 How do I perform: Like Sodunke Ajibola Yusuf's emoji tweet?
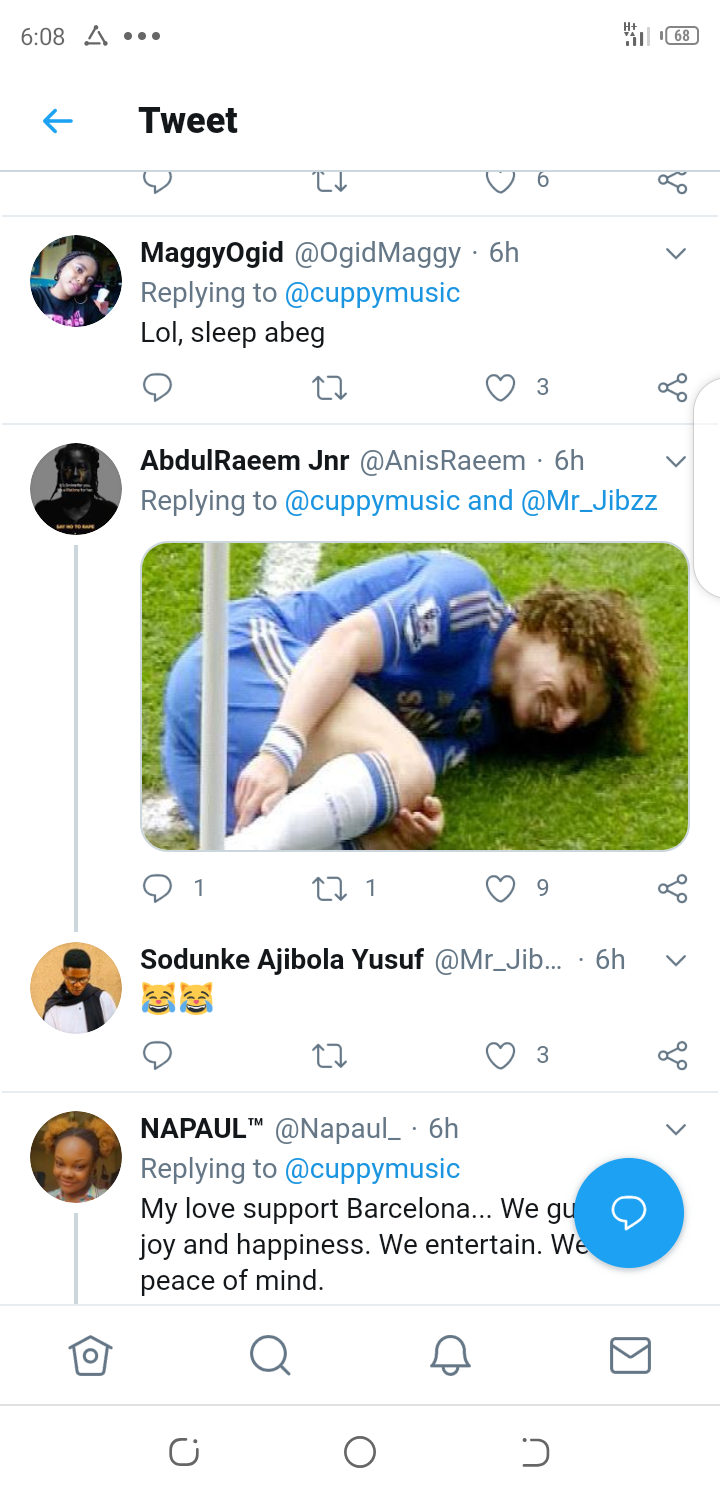[x=500, y=1055]
